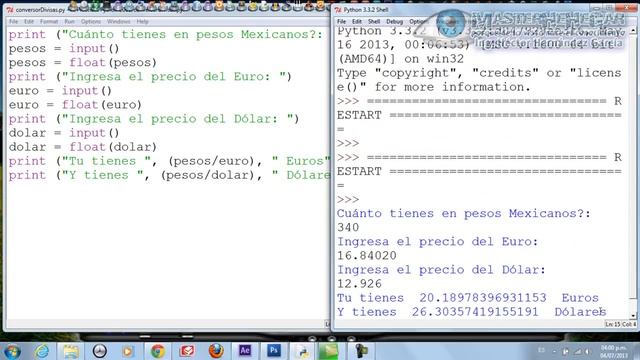Click the entered value 16.84020 in Shell
The width and height of the screenshot is (640, 360).
point(367,256)
